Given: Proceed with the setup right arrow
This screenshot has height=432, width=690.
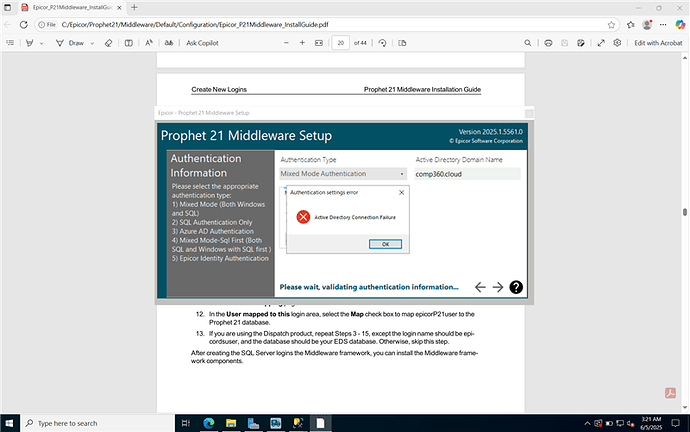Looking at the screenshot, I should pos(498,287).
